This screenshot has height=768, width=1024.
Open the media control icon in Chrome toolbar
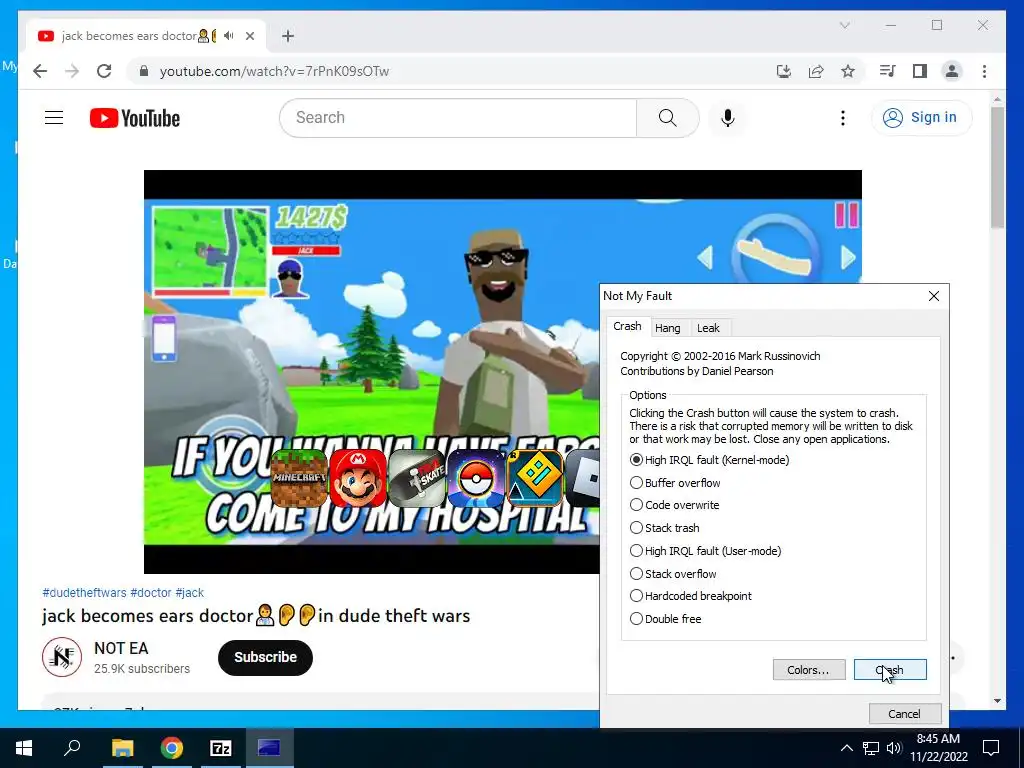887,71
